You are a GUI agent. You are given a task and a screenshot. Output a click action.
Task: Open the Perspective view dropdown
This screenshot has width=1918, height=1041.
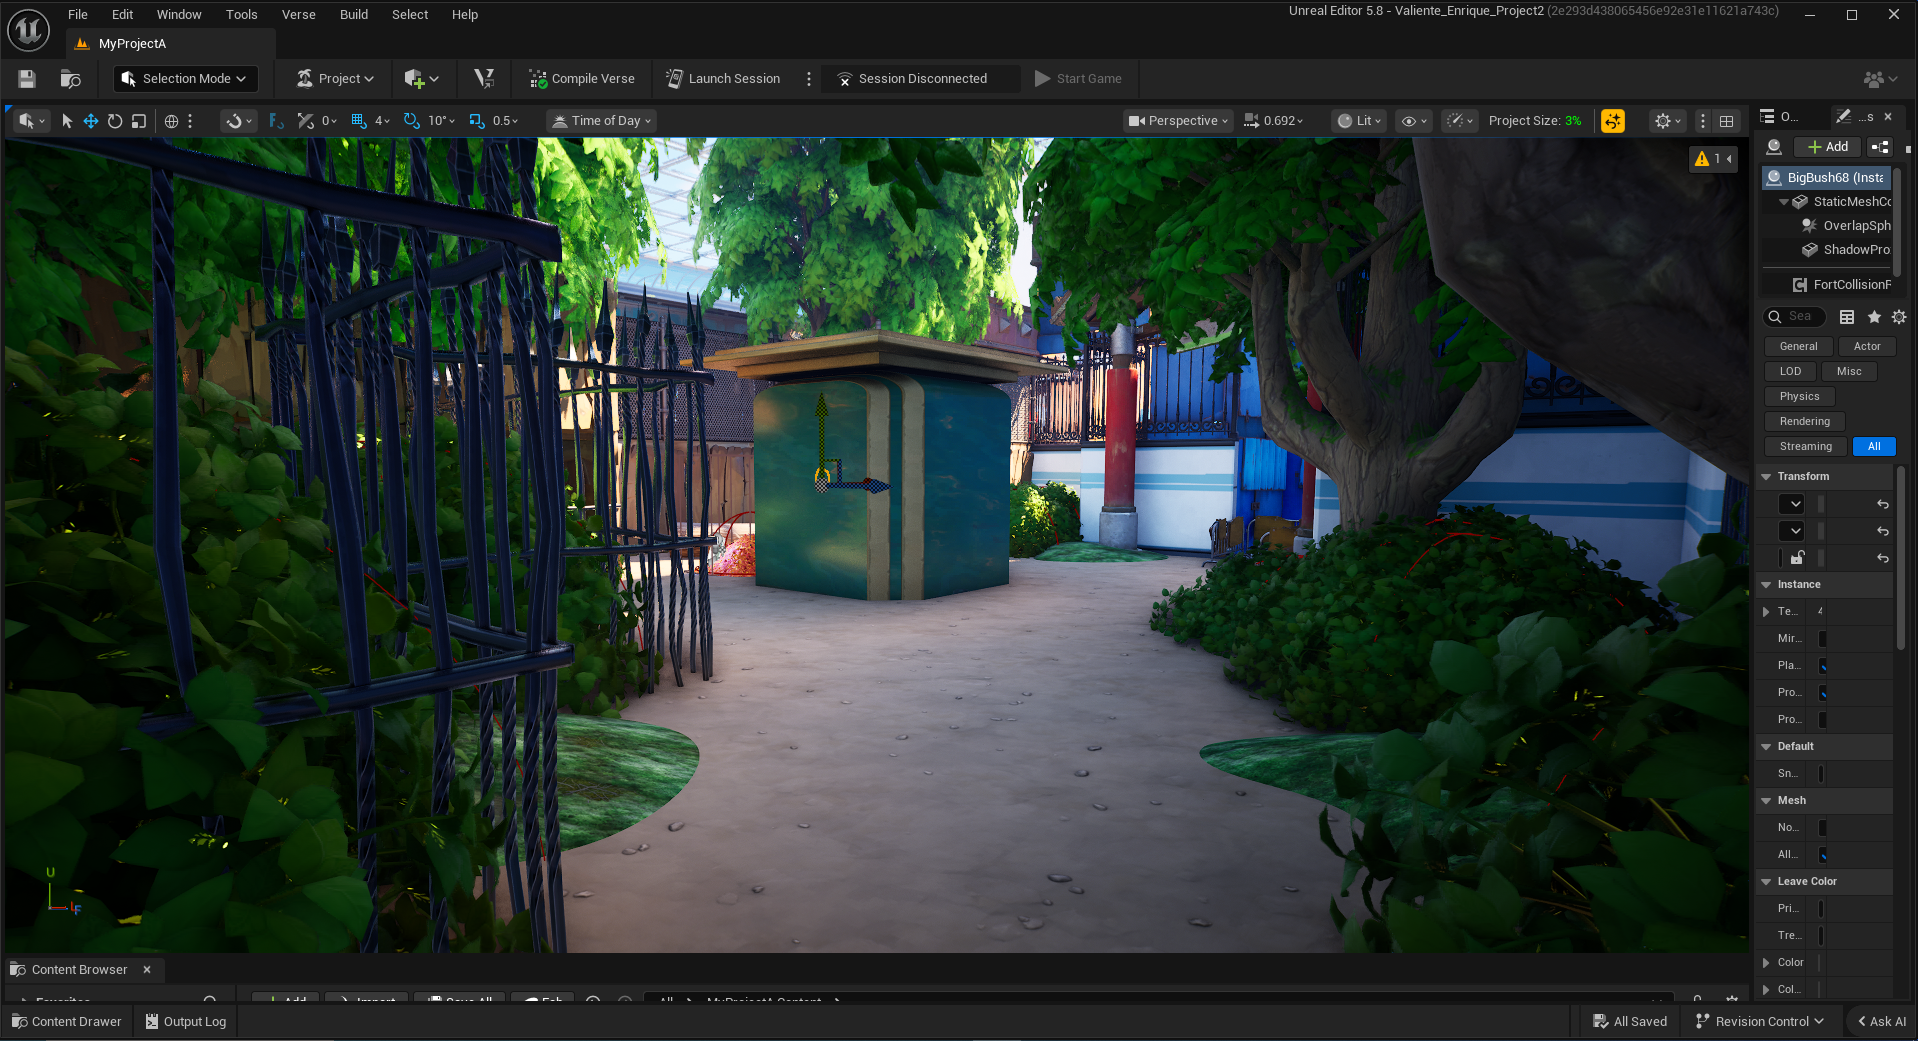point(1178,121)
